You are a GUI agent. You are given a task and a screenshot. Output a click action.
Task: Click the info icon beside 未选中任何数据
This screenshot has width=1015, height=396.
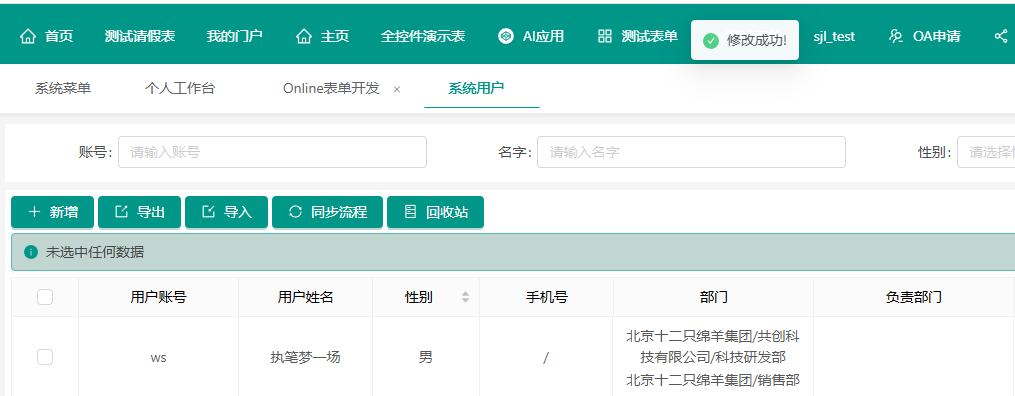pos(30,252)
